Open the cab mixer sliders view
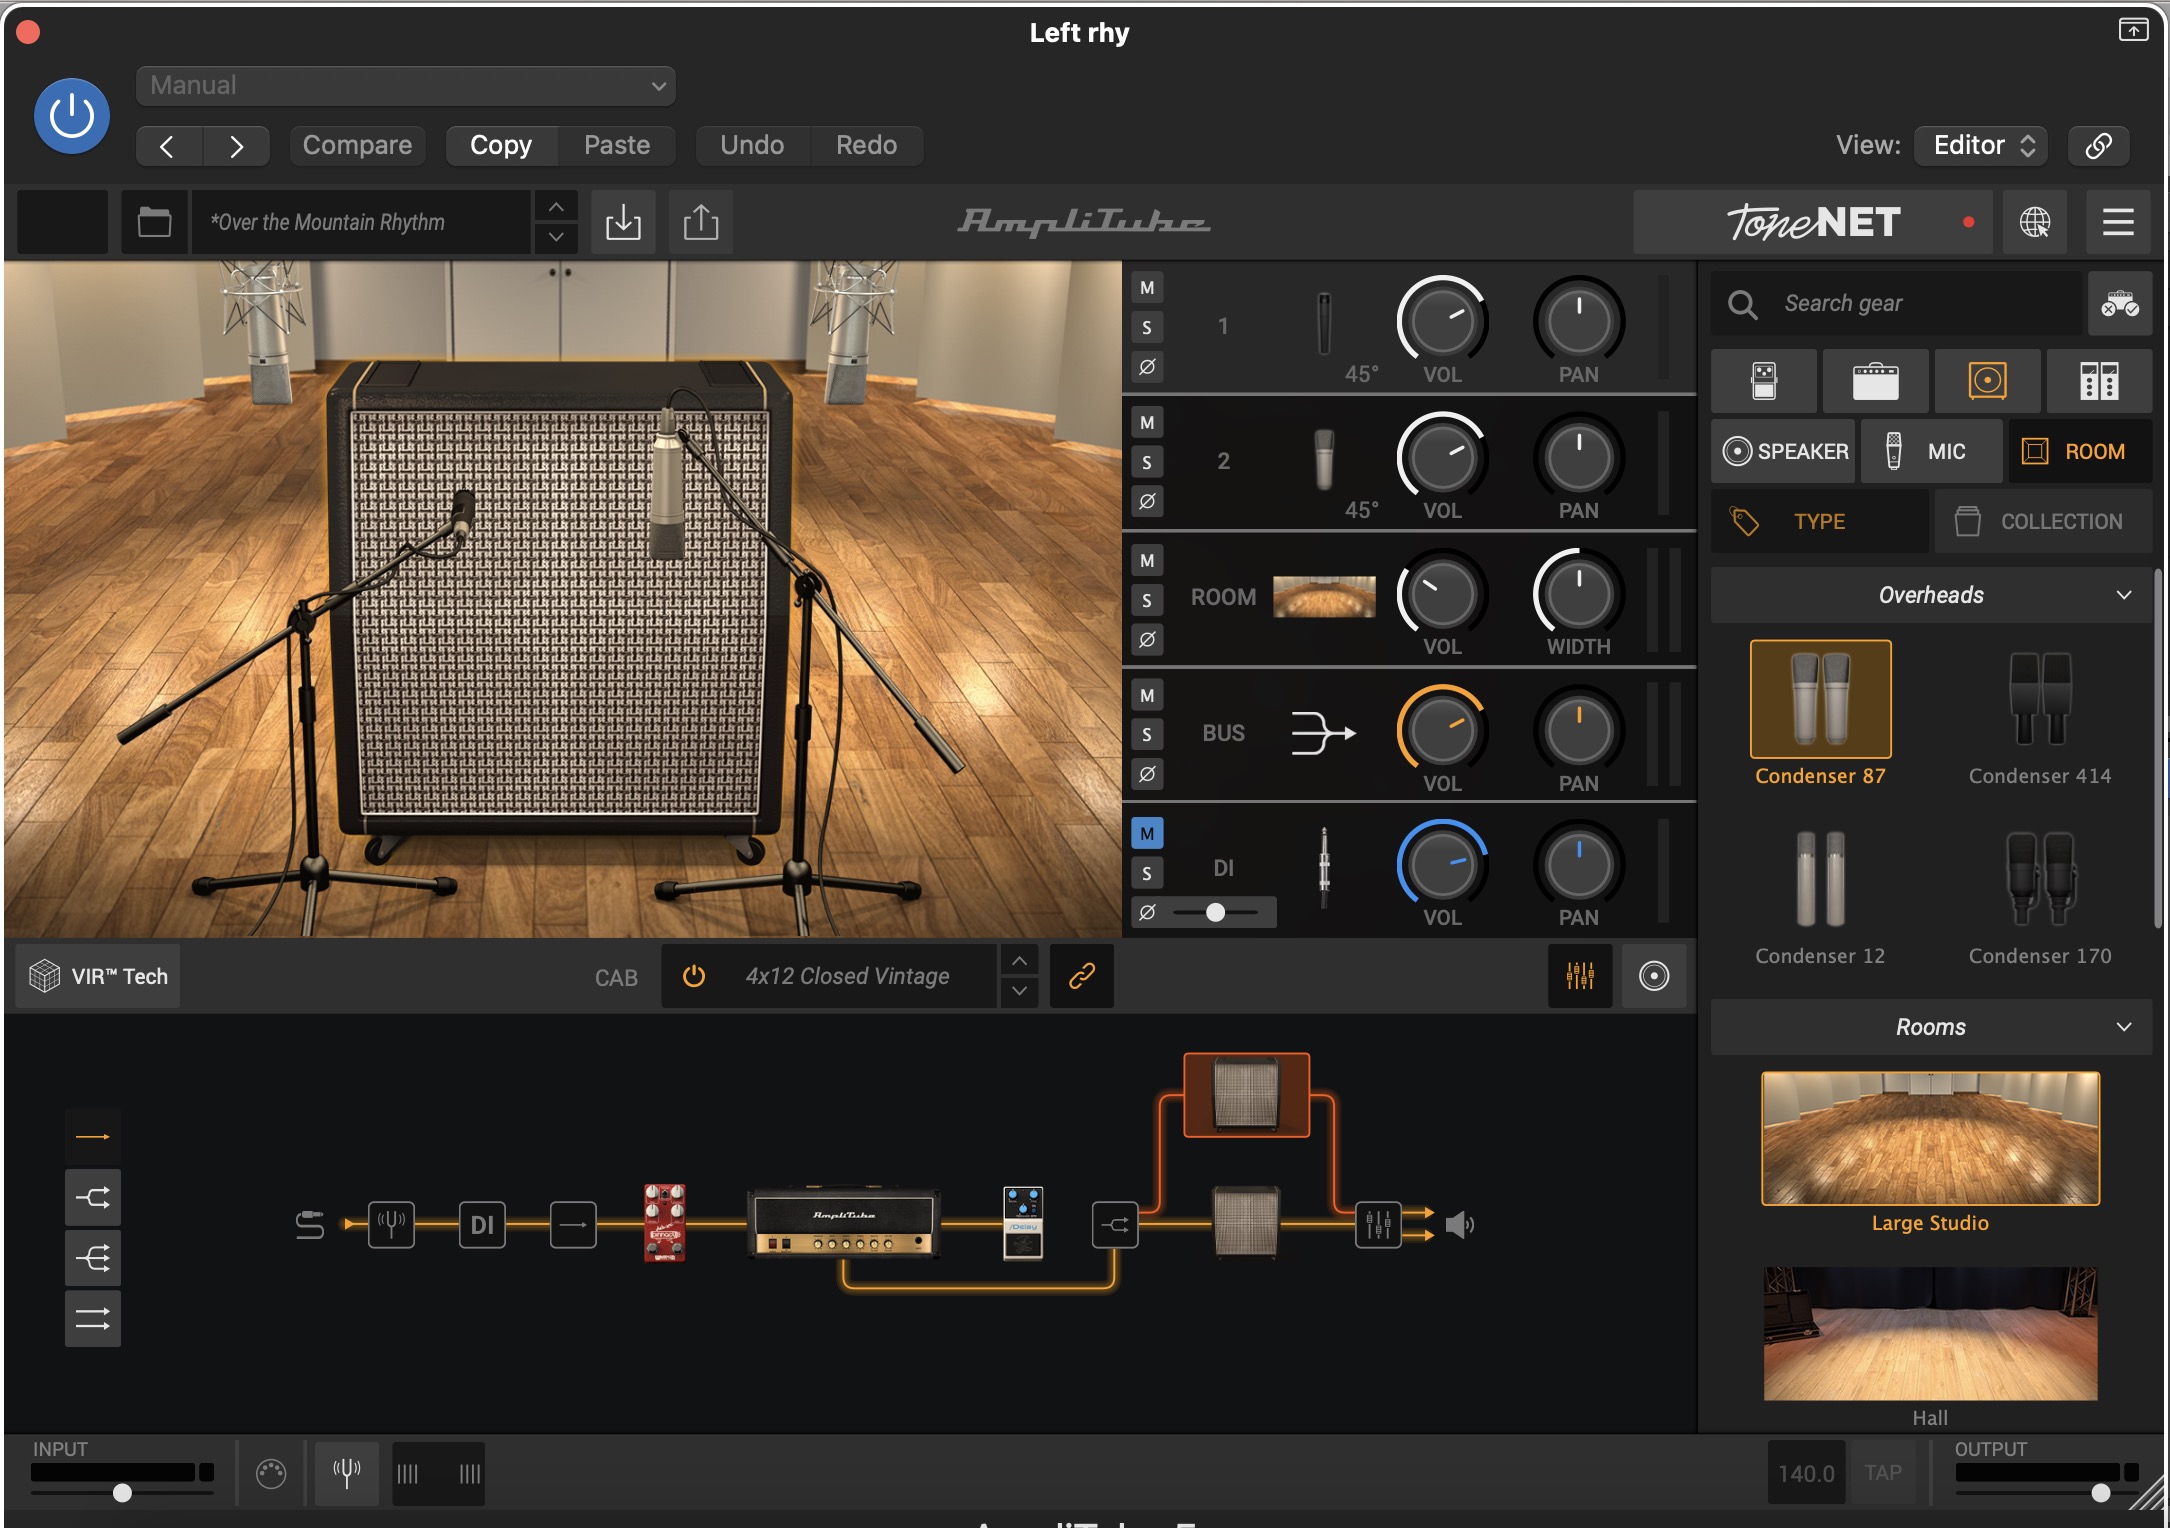The image size is (2170, 1528). click(1580, 976)
